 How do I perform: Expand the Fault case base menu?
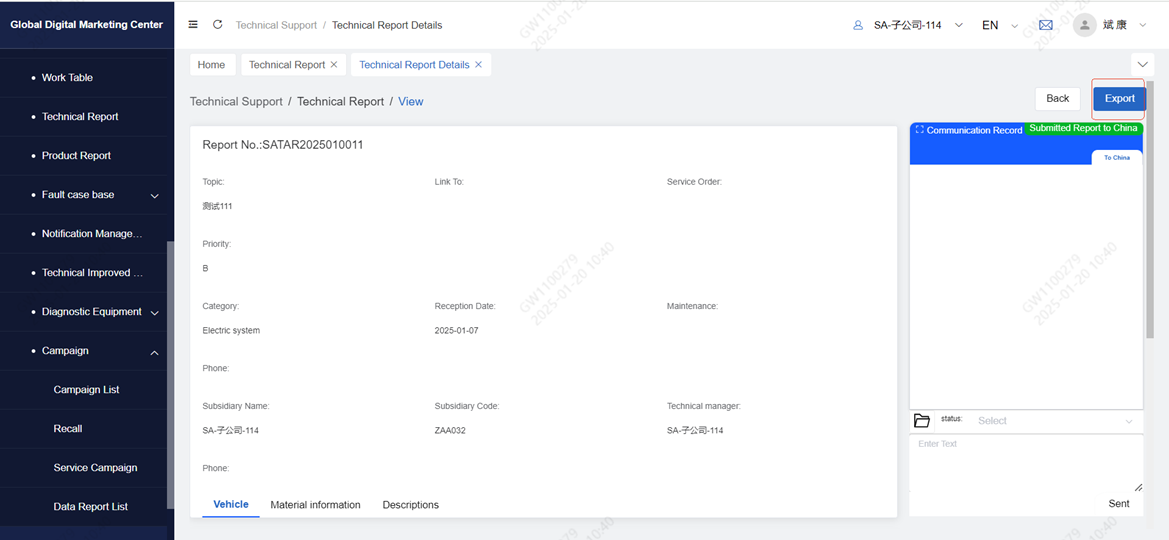click(154, 196)
